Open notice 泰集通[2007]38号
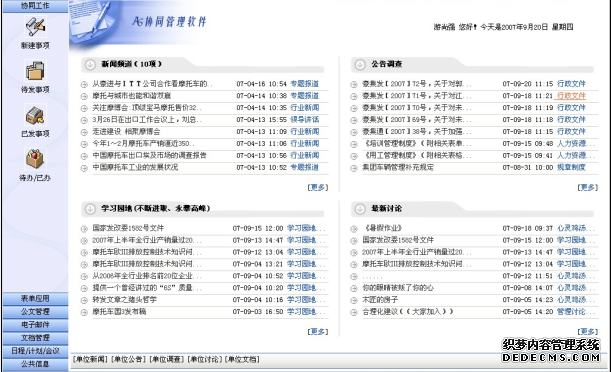 417,132
